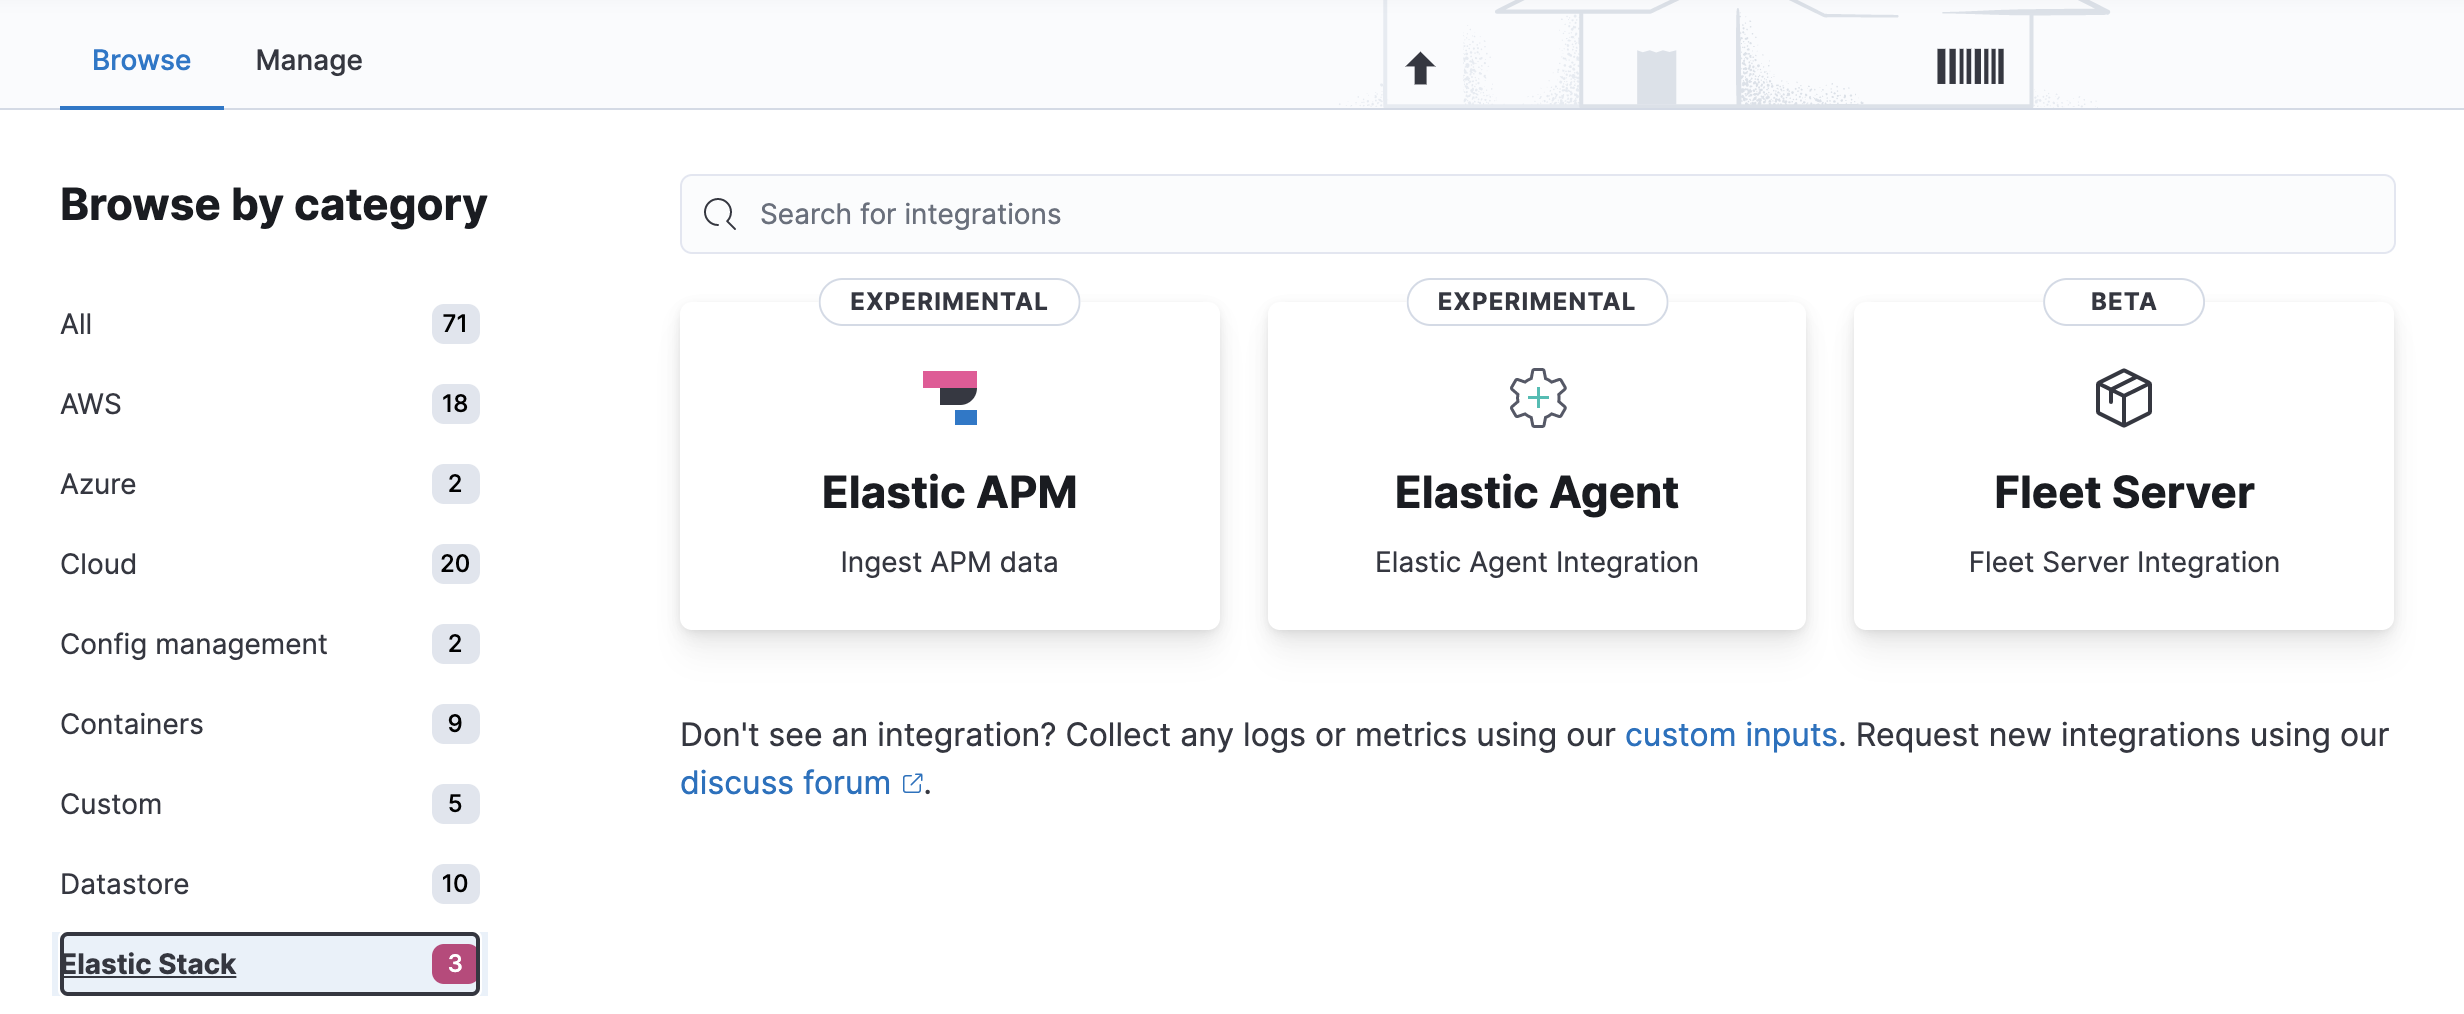Click the Fleet Server package icon

click(x=2124, y=398)
